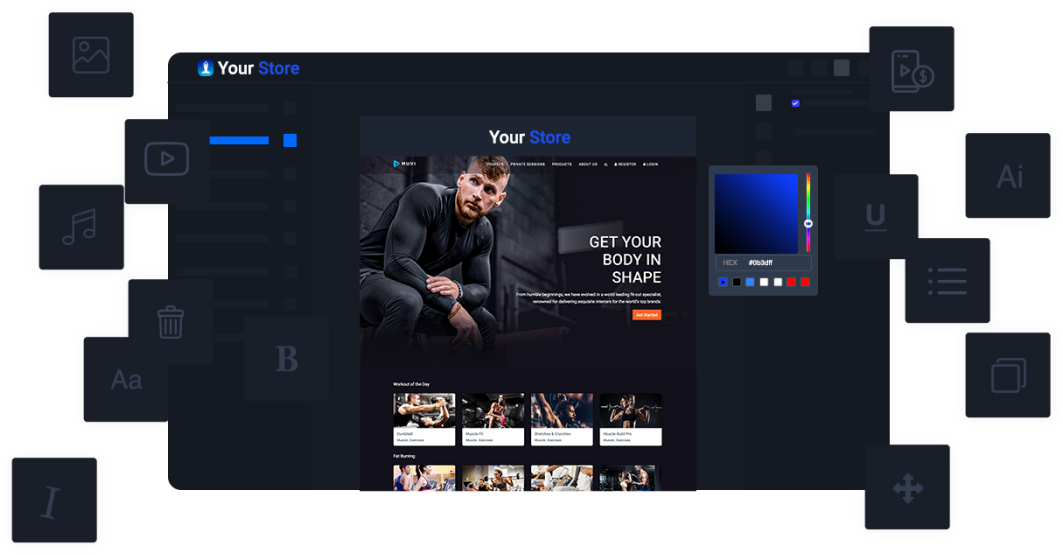Click the Aa font size icon
Viewport: 1063px width, 555px height.
(x=126, y=380)
